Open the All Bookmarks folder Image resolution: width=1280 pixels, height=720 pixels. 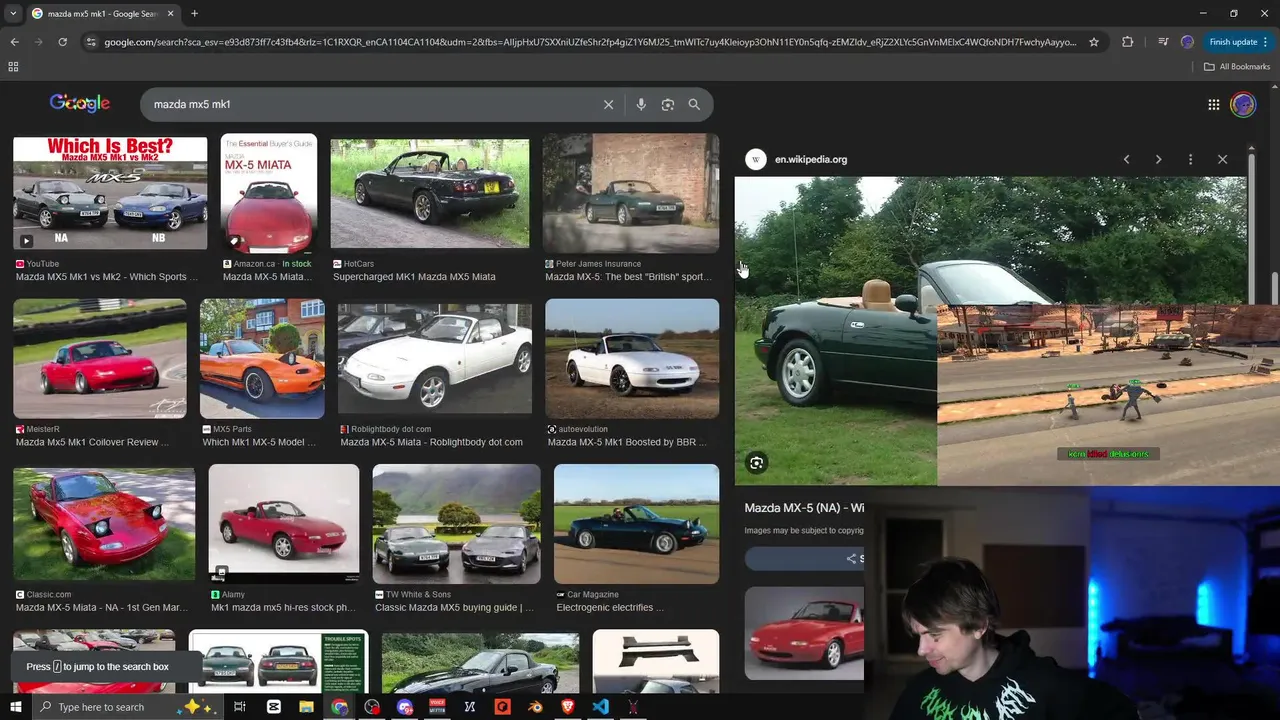(x=1237, y=66)
